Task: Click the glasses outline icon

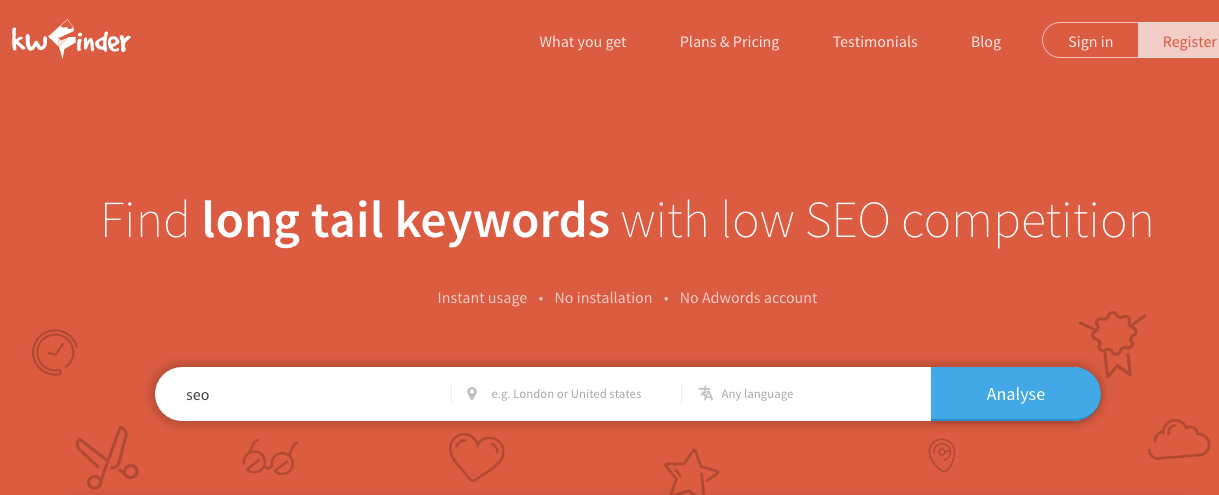Action: point(270,459)
